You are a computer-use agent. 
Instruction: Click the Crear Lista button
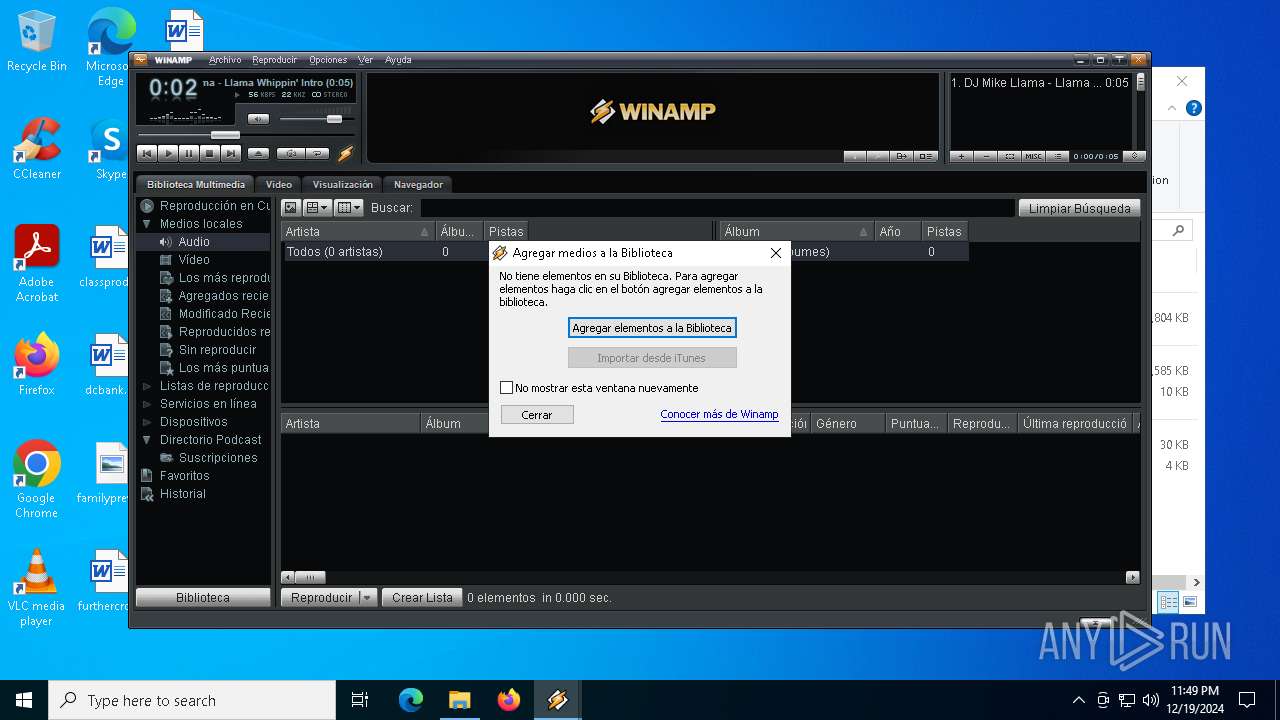[422, 597]
